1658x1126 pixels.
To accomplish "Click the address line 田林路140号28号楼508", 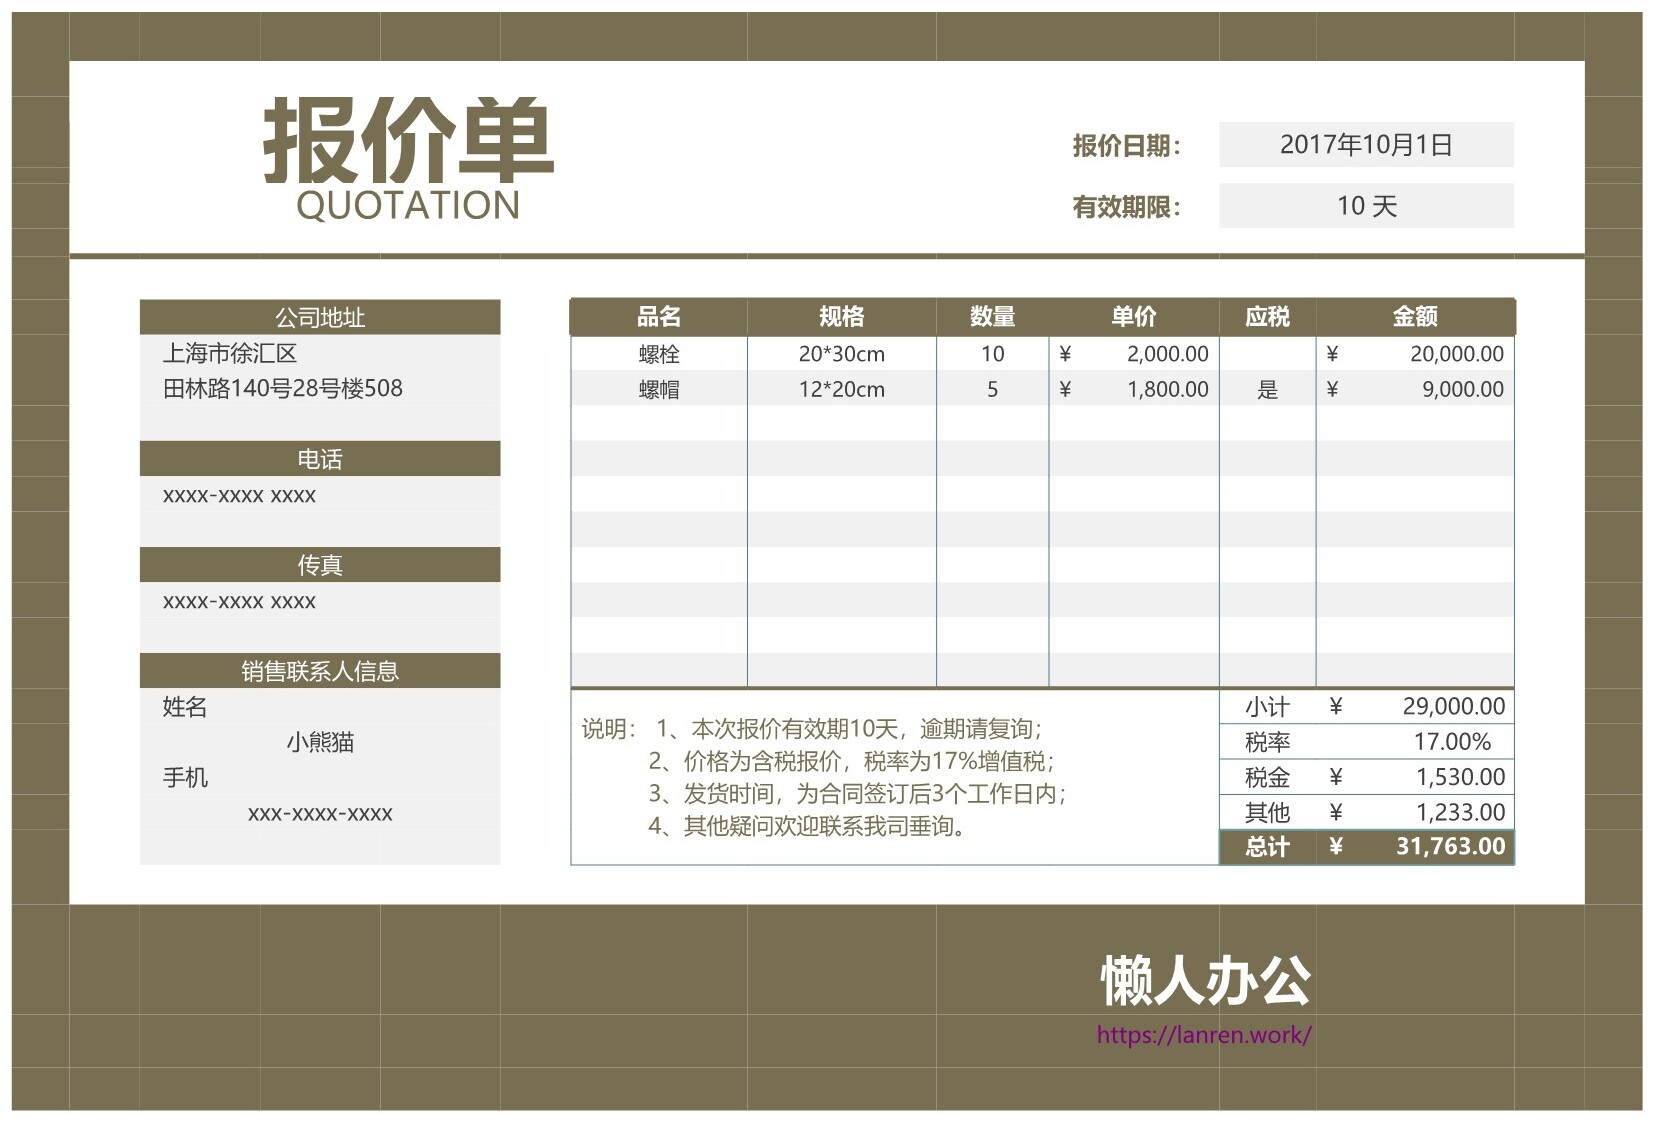I will coord(283,389).
